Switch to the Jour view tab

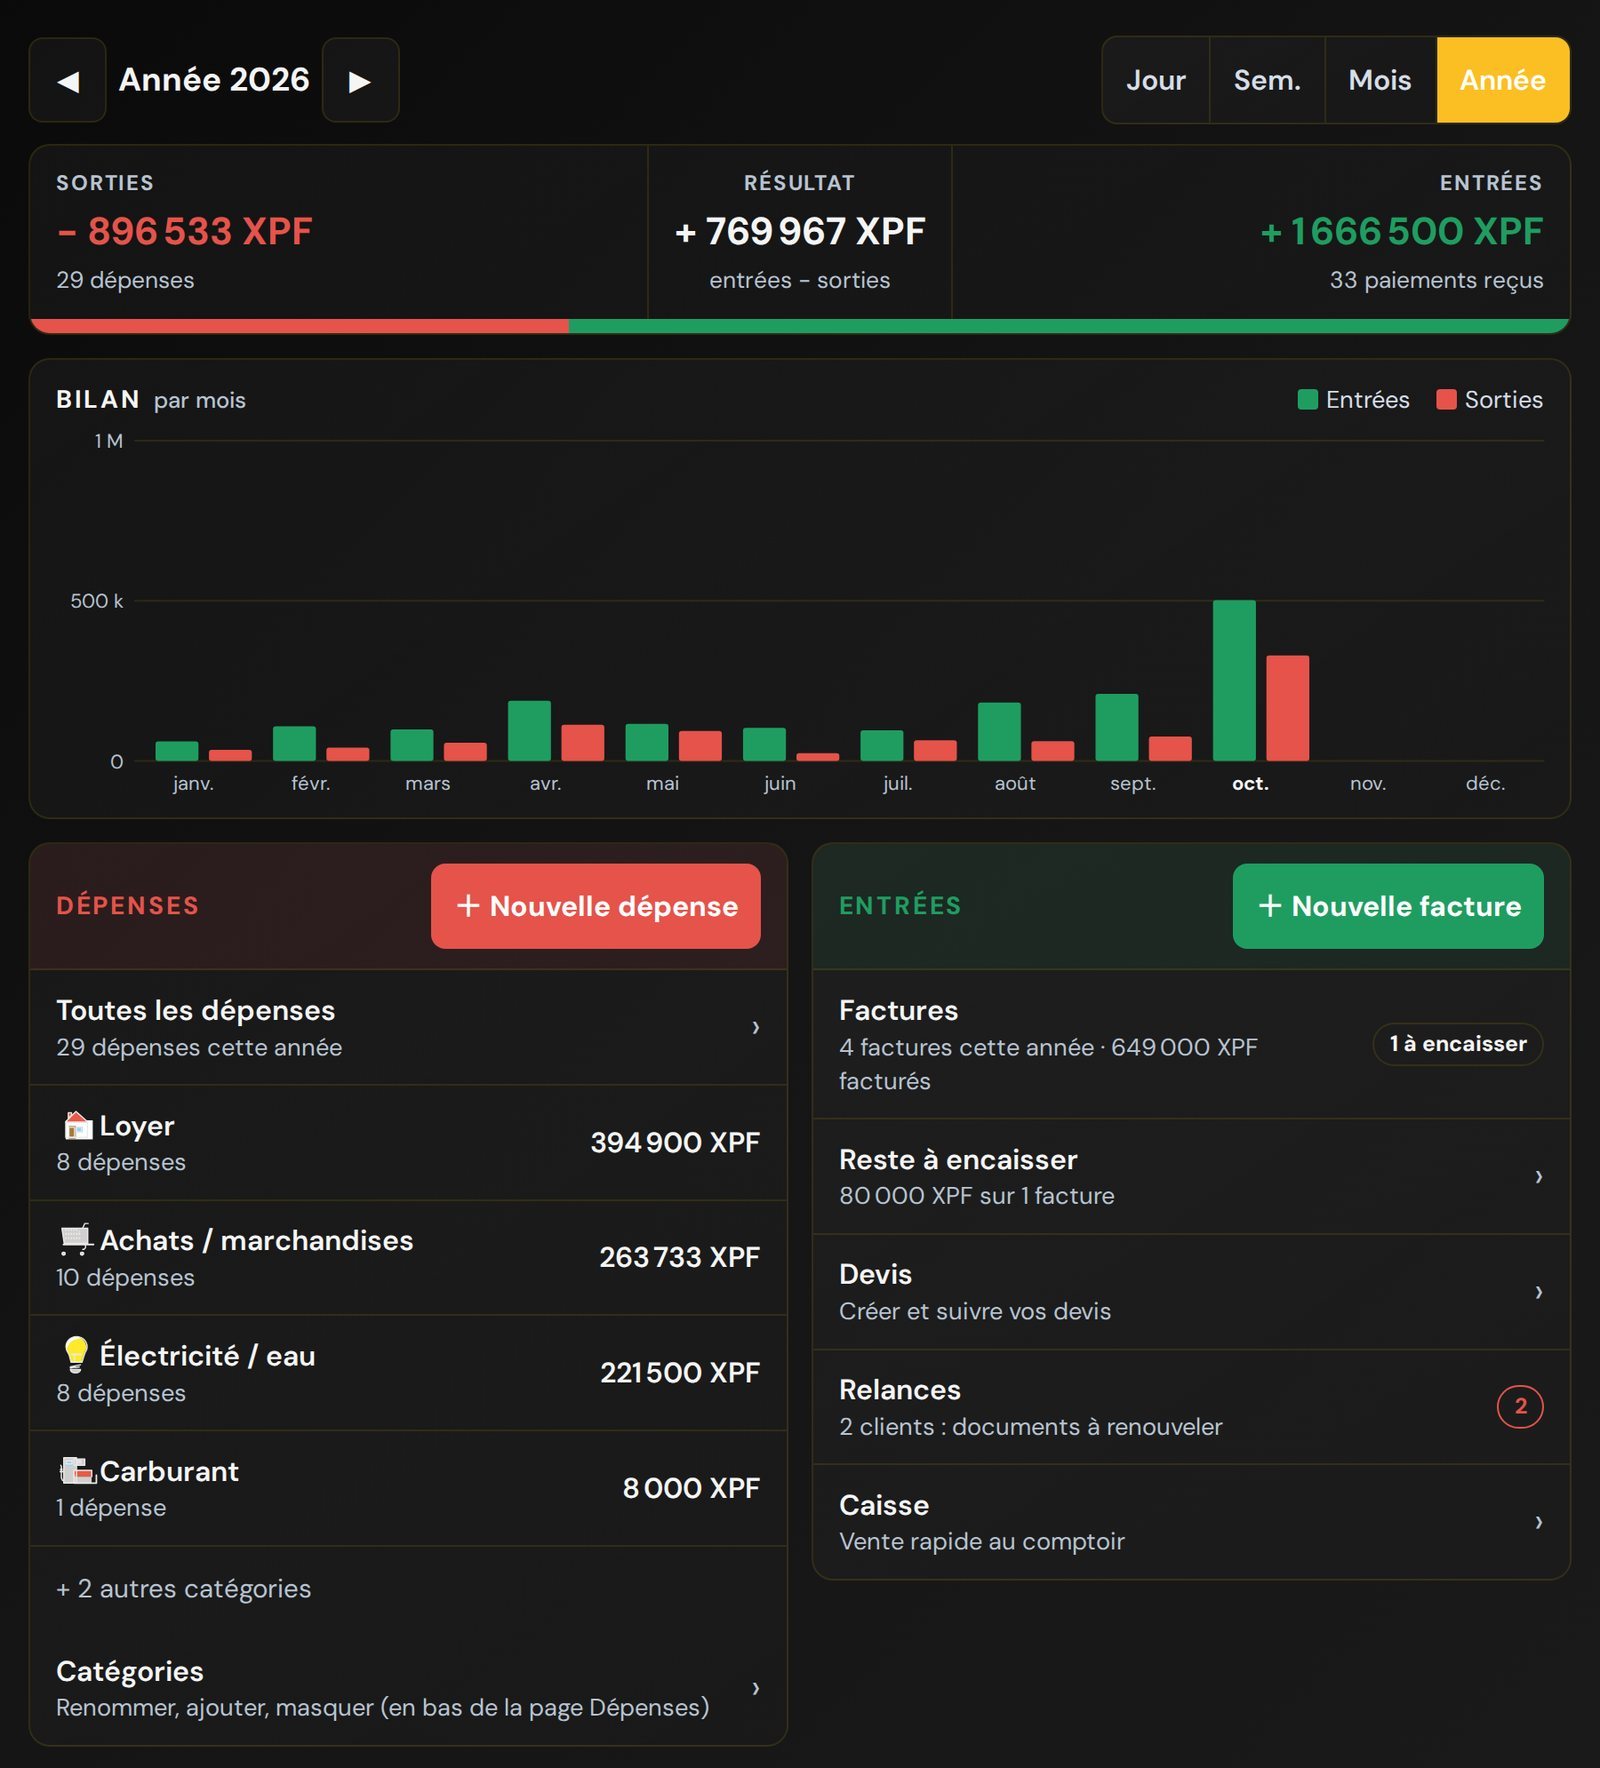point(1156,80)
